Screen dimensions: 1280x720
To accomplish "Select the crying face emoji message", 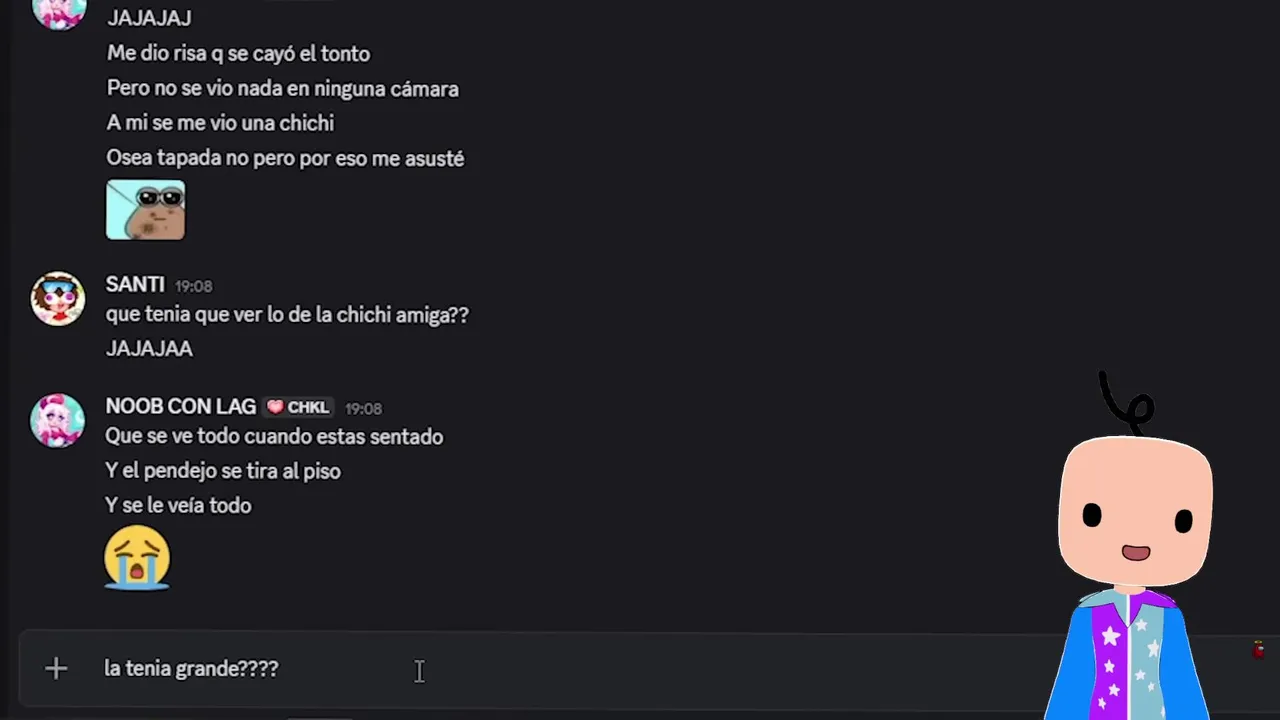I will point(137,557).
